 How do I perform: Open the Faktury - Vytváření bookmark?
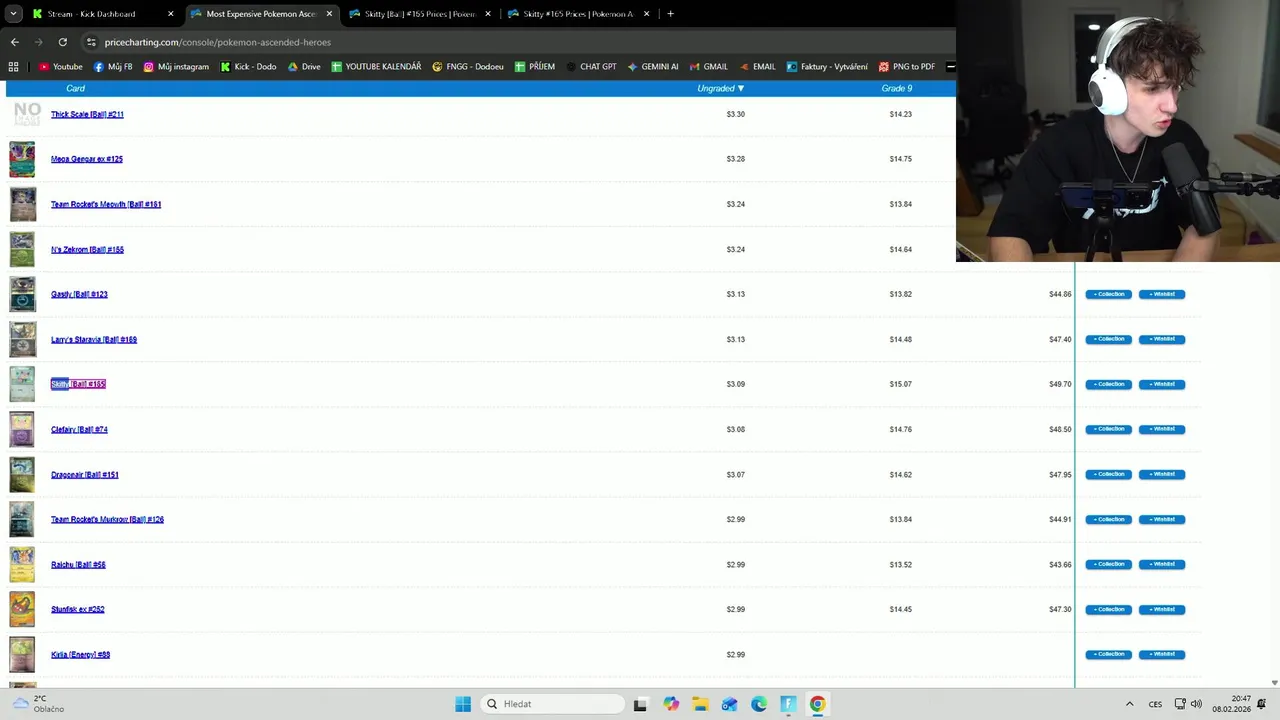click(827, 67)
